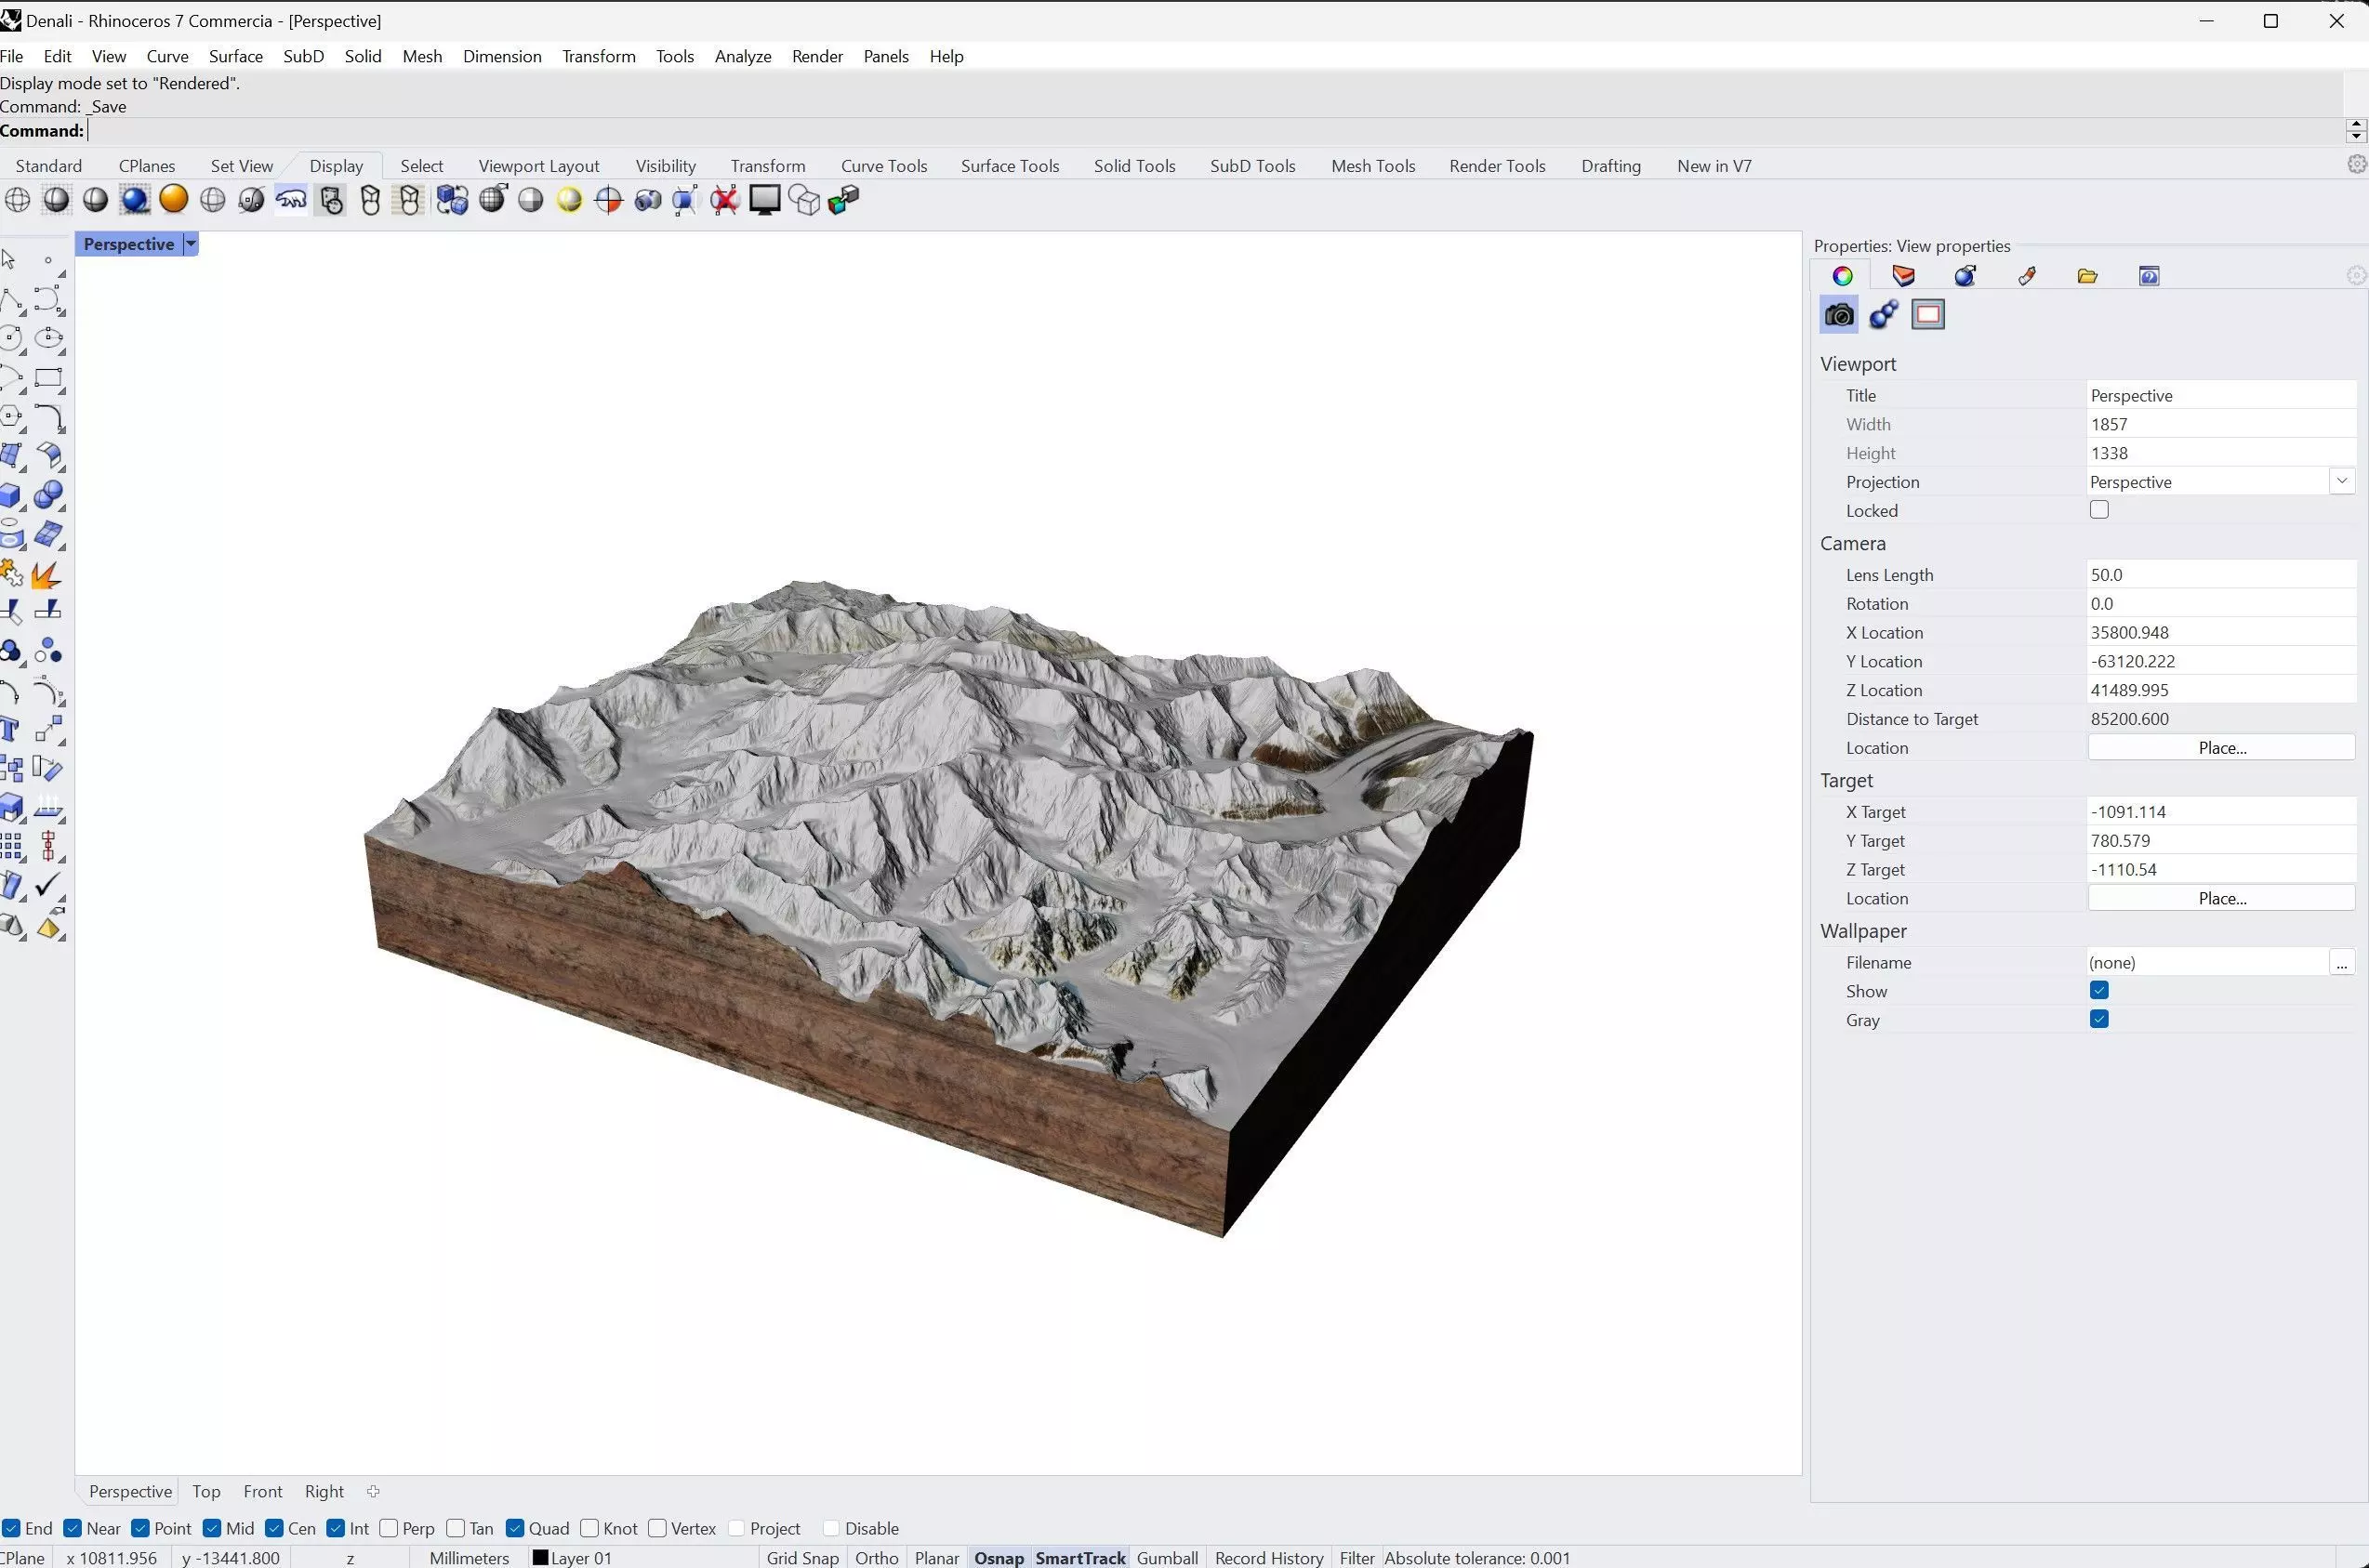Click the Rectangular array grid tool
Viewport: 2369px width, 1568px height.
click(12, 848)
